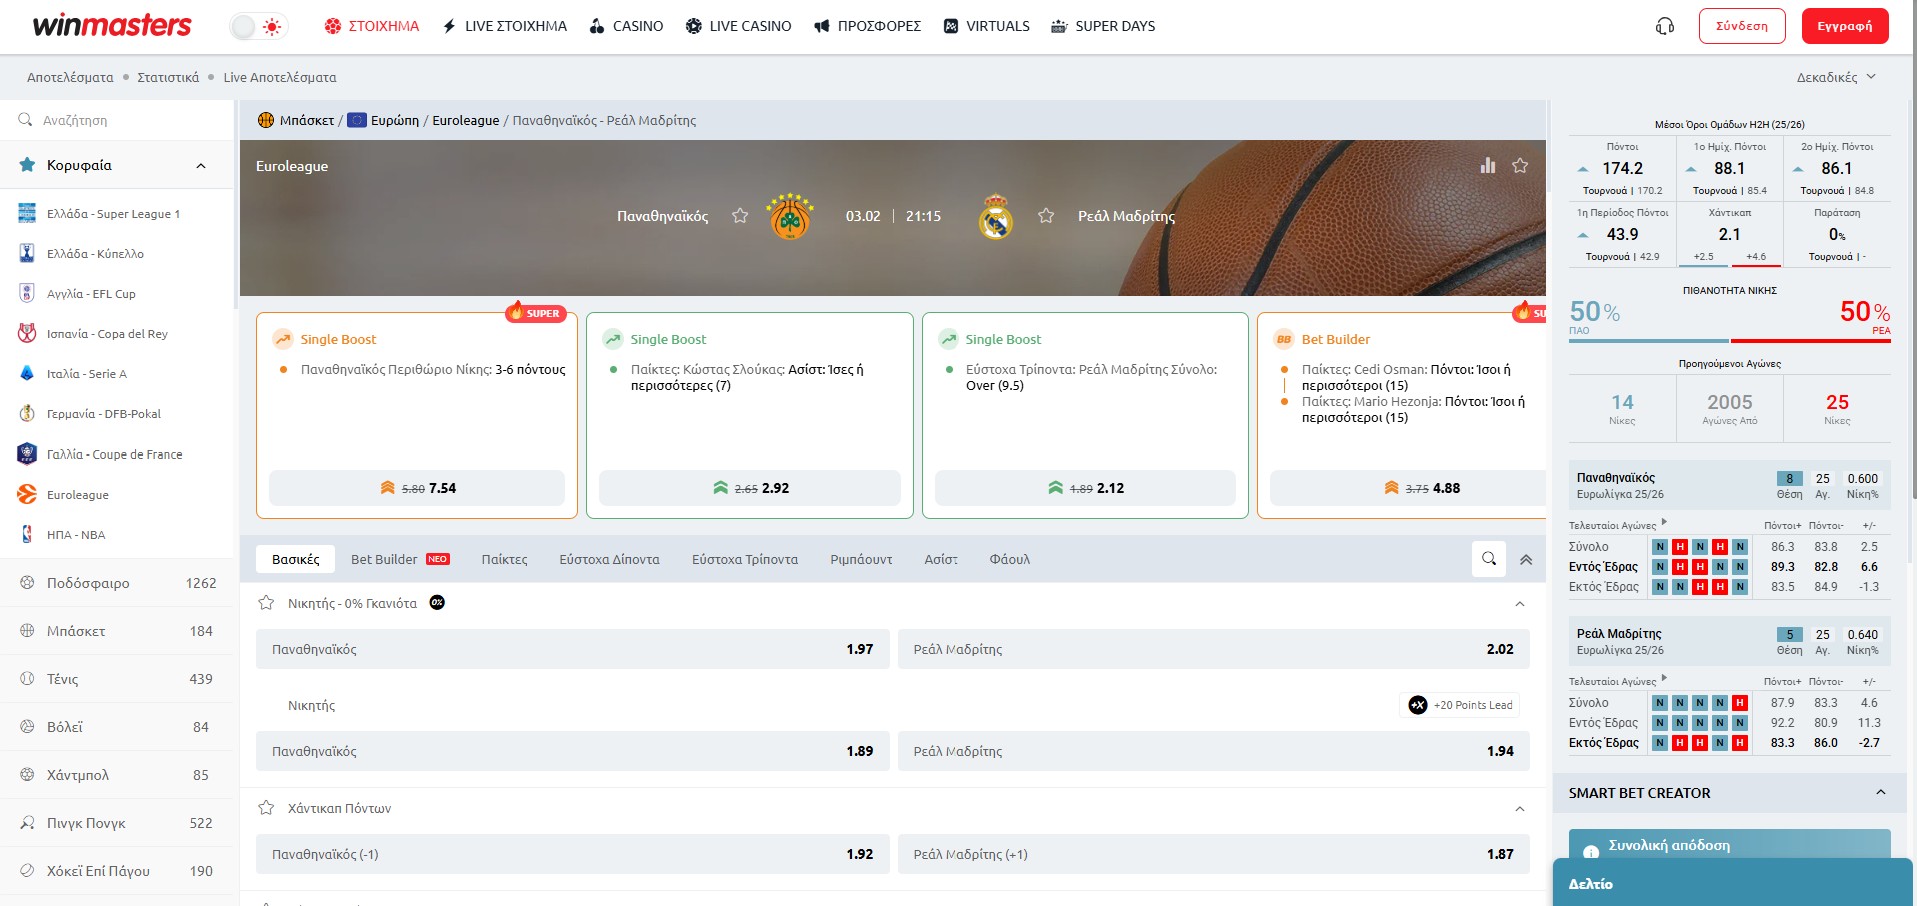Toggle the light/dark theme switch
1917x906 pixels.
coord(258,27)
